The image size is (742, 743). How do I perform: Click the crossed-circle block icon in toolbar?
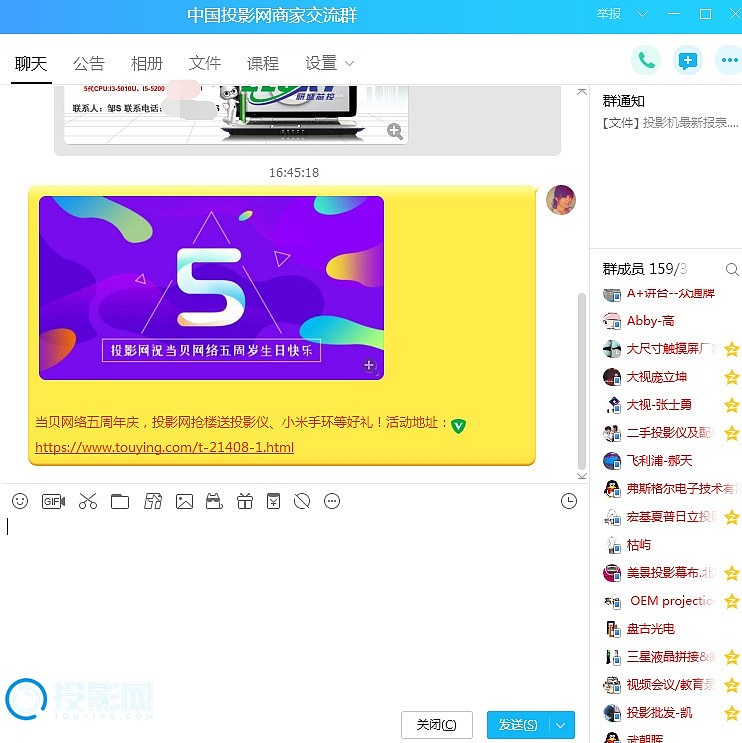(302, 501)
